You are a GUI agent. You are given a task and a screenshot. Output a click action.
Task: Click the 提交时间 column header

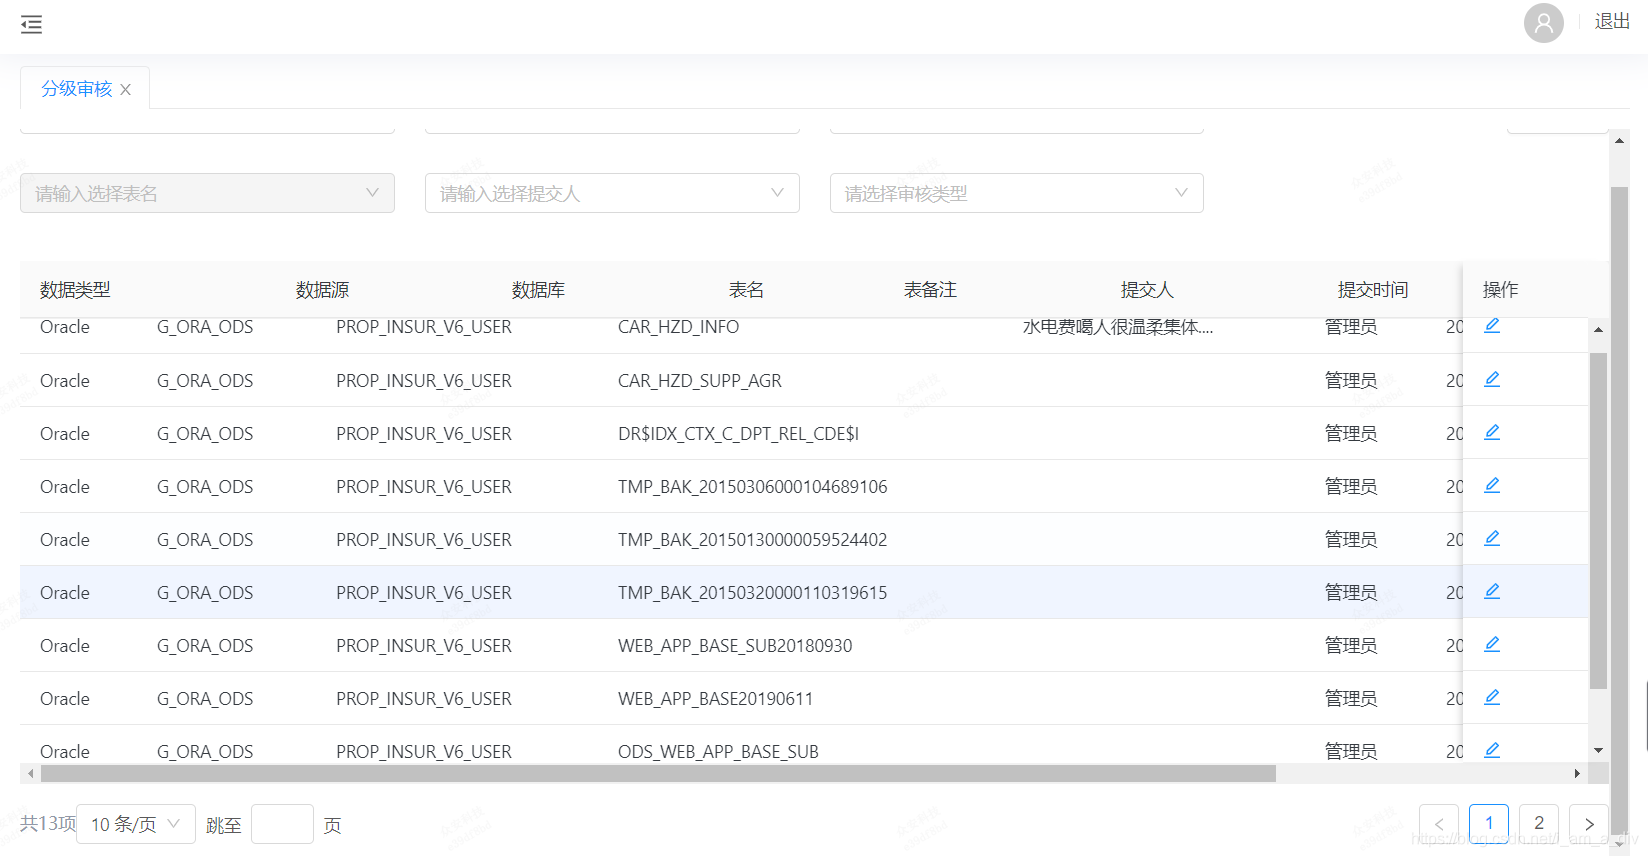pos(1373,290)
